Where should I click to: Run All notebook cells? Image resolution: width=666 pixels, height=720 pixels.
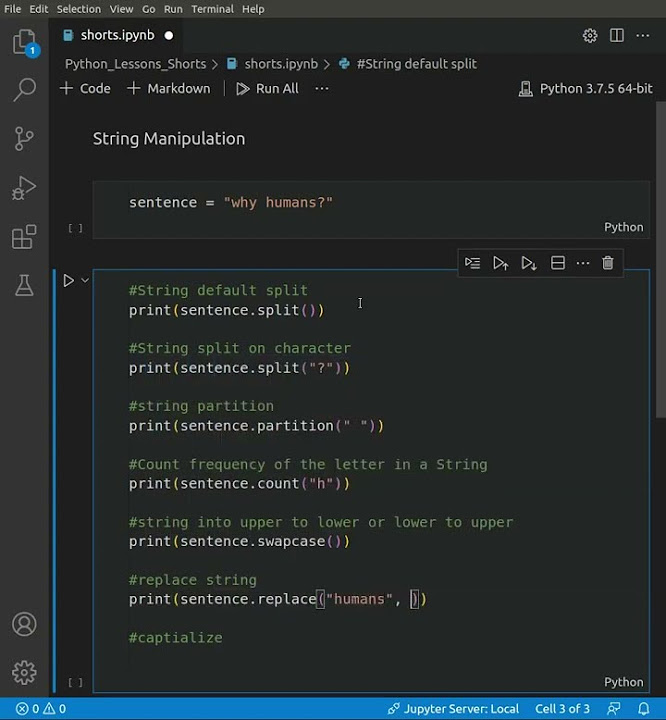[267, 88]
